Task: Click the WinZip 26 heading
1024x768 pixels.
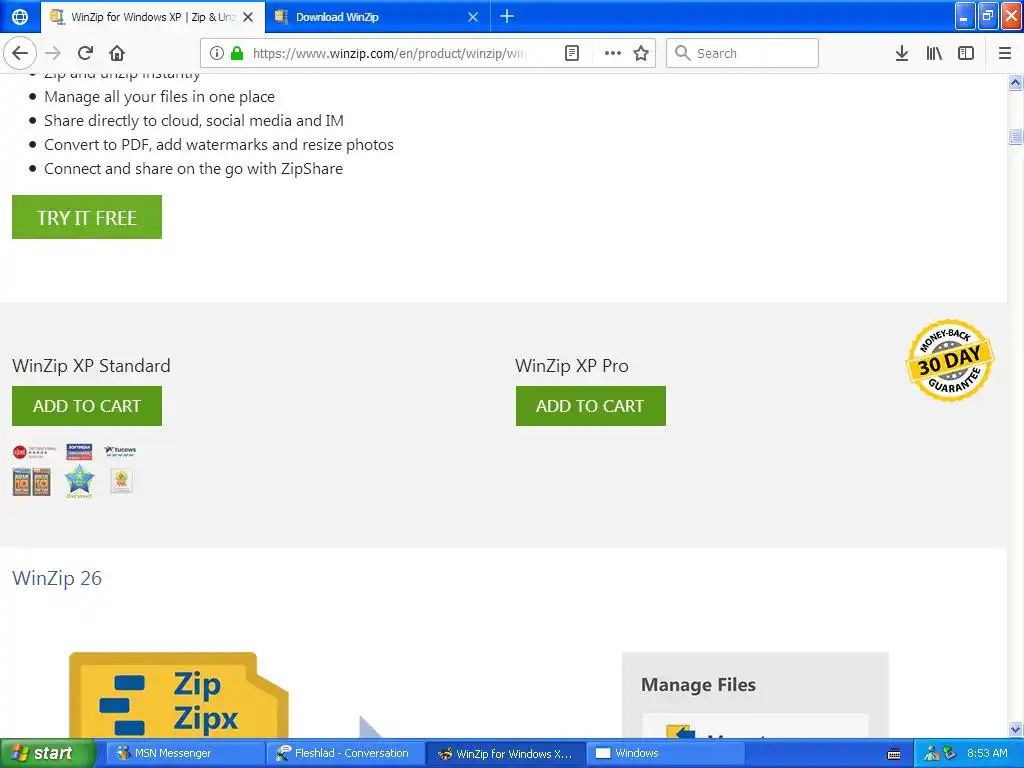Action: pyautogui.click(x=57, y=578)
